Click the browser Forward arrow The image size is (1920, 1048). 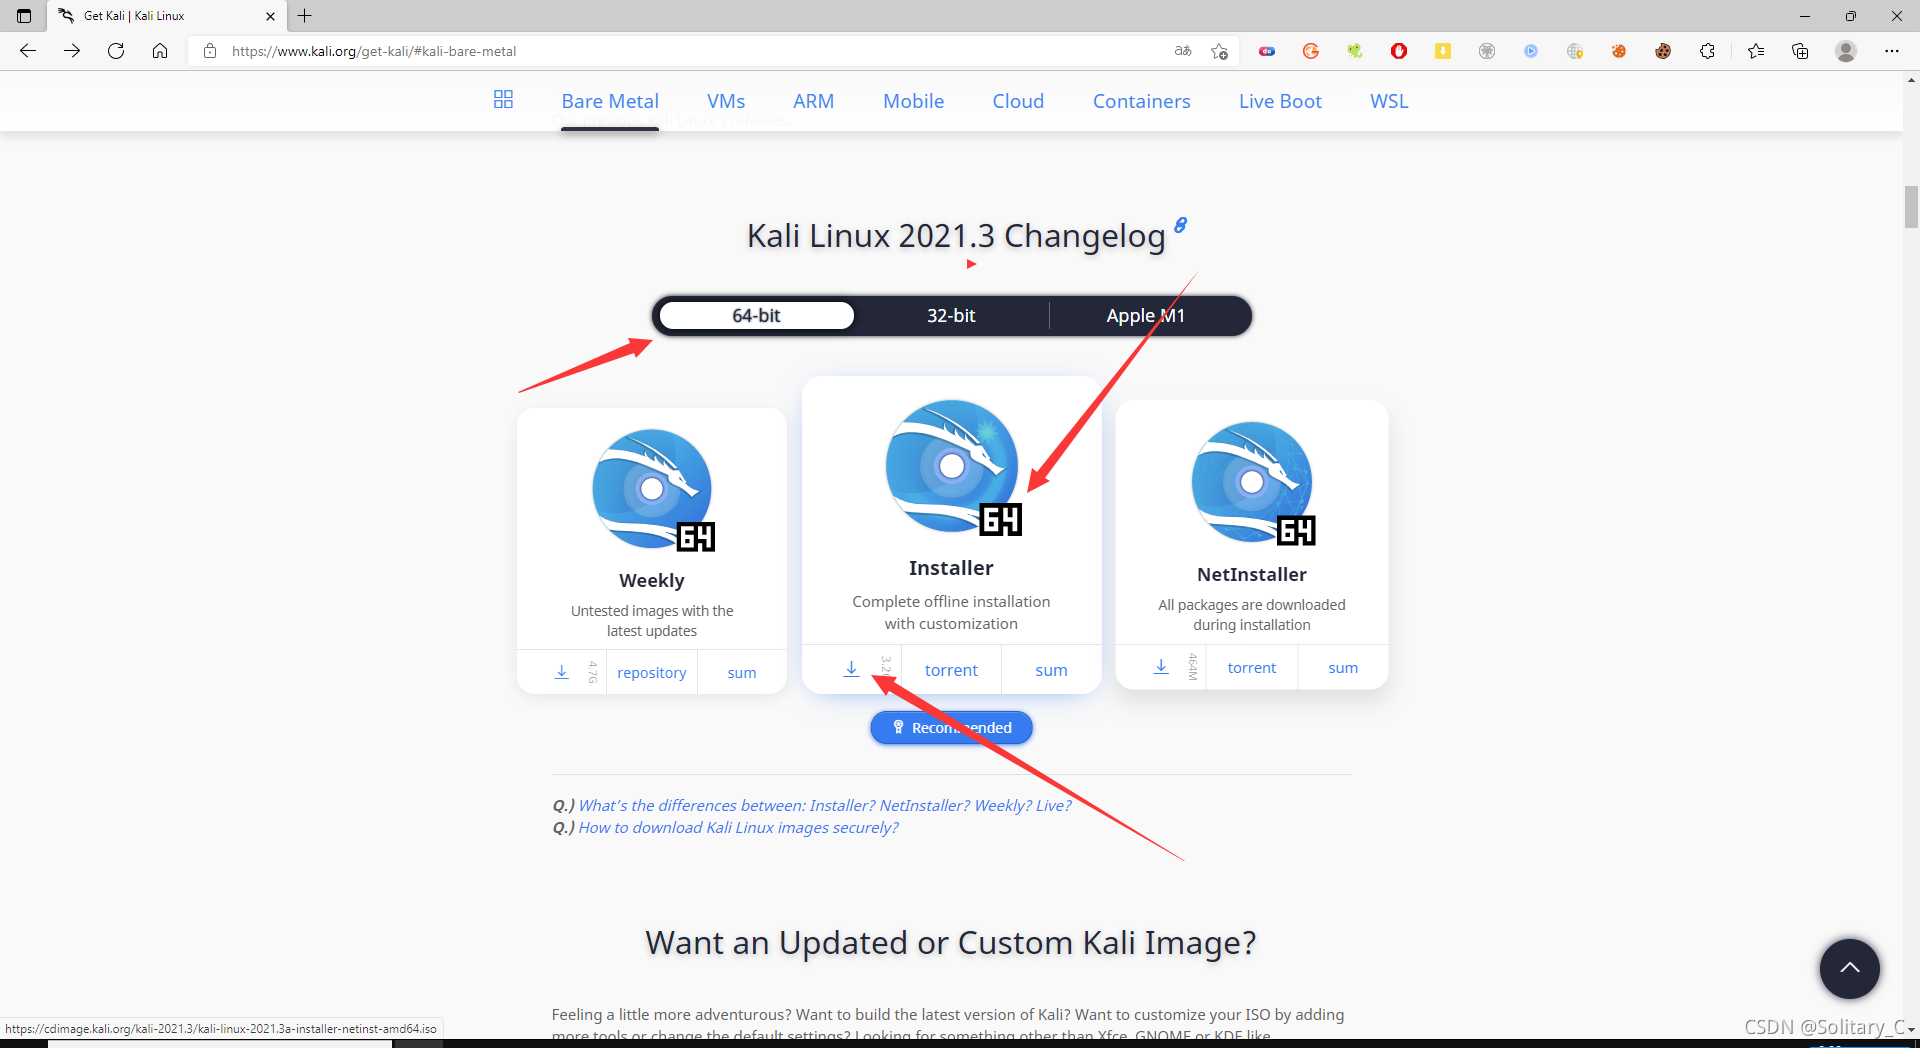(72, 51)
